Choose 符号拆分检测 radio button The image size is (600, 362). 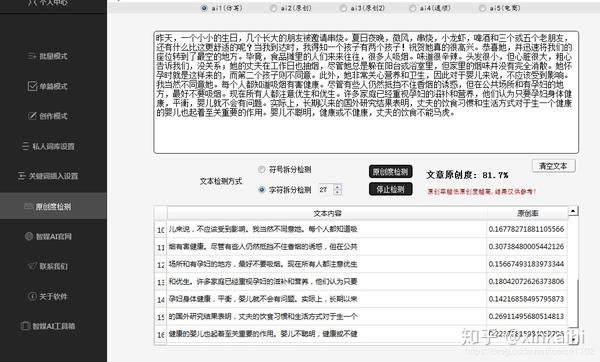coord(261,170)
